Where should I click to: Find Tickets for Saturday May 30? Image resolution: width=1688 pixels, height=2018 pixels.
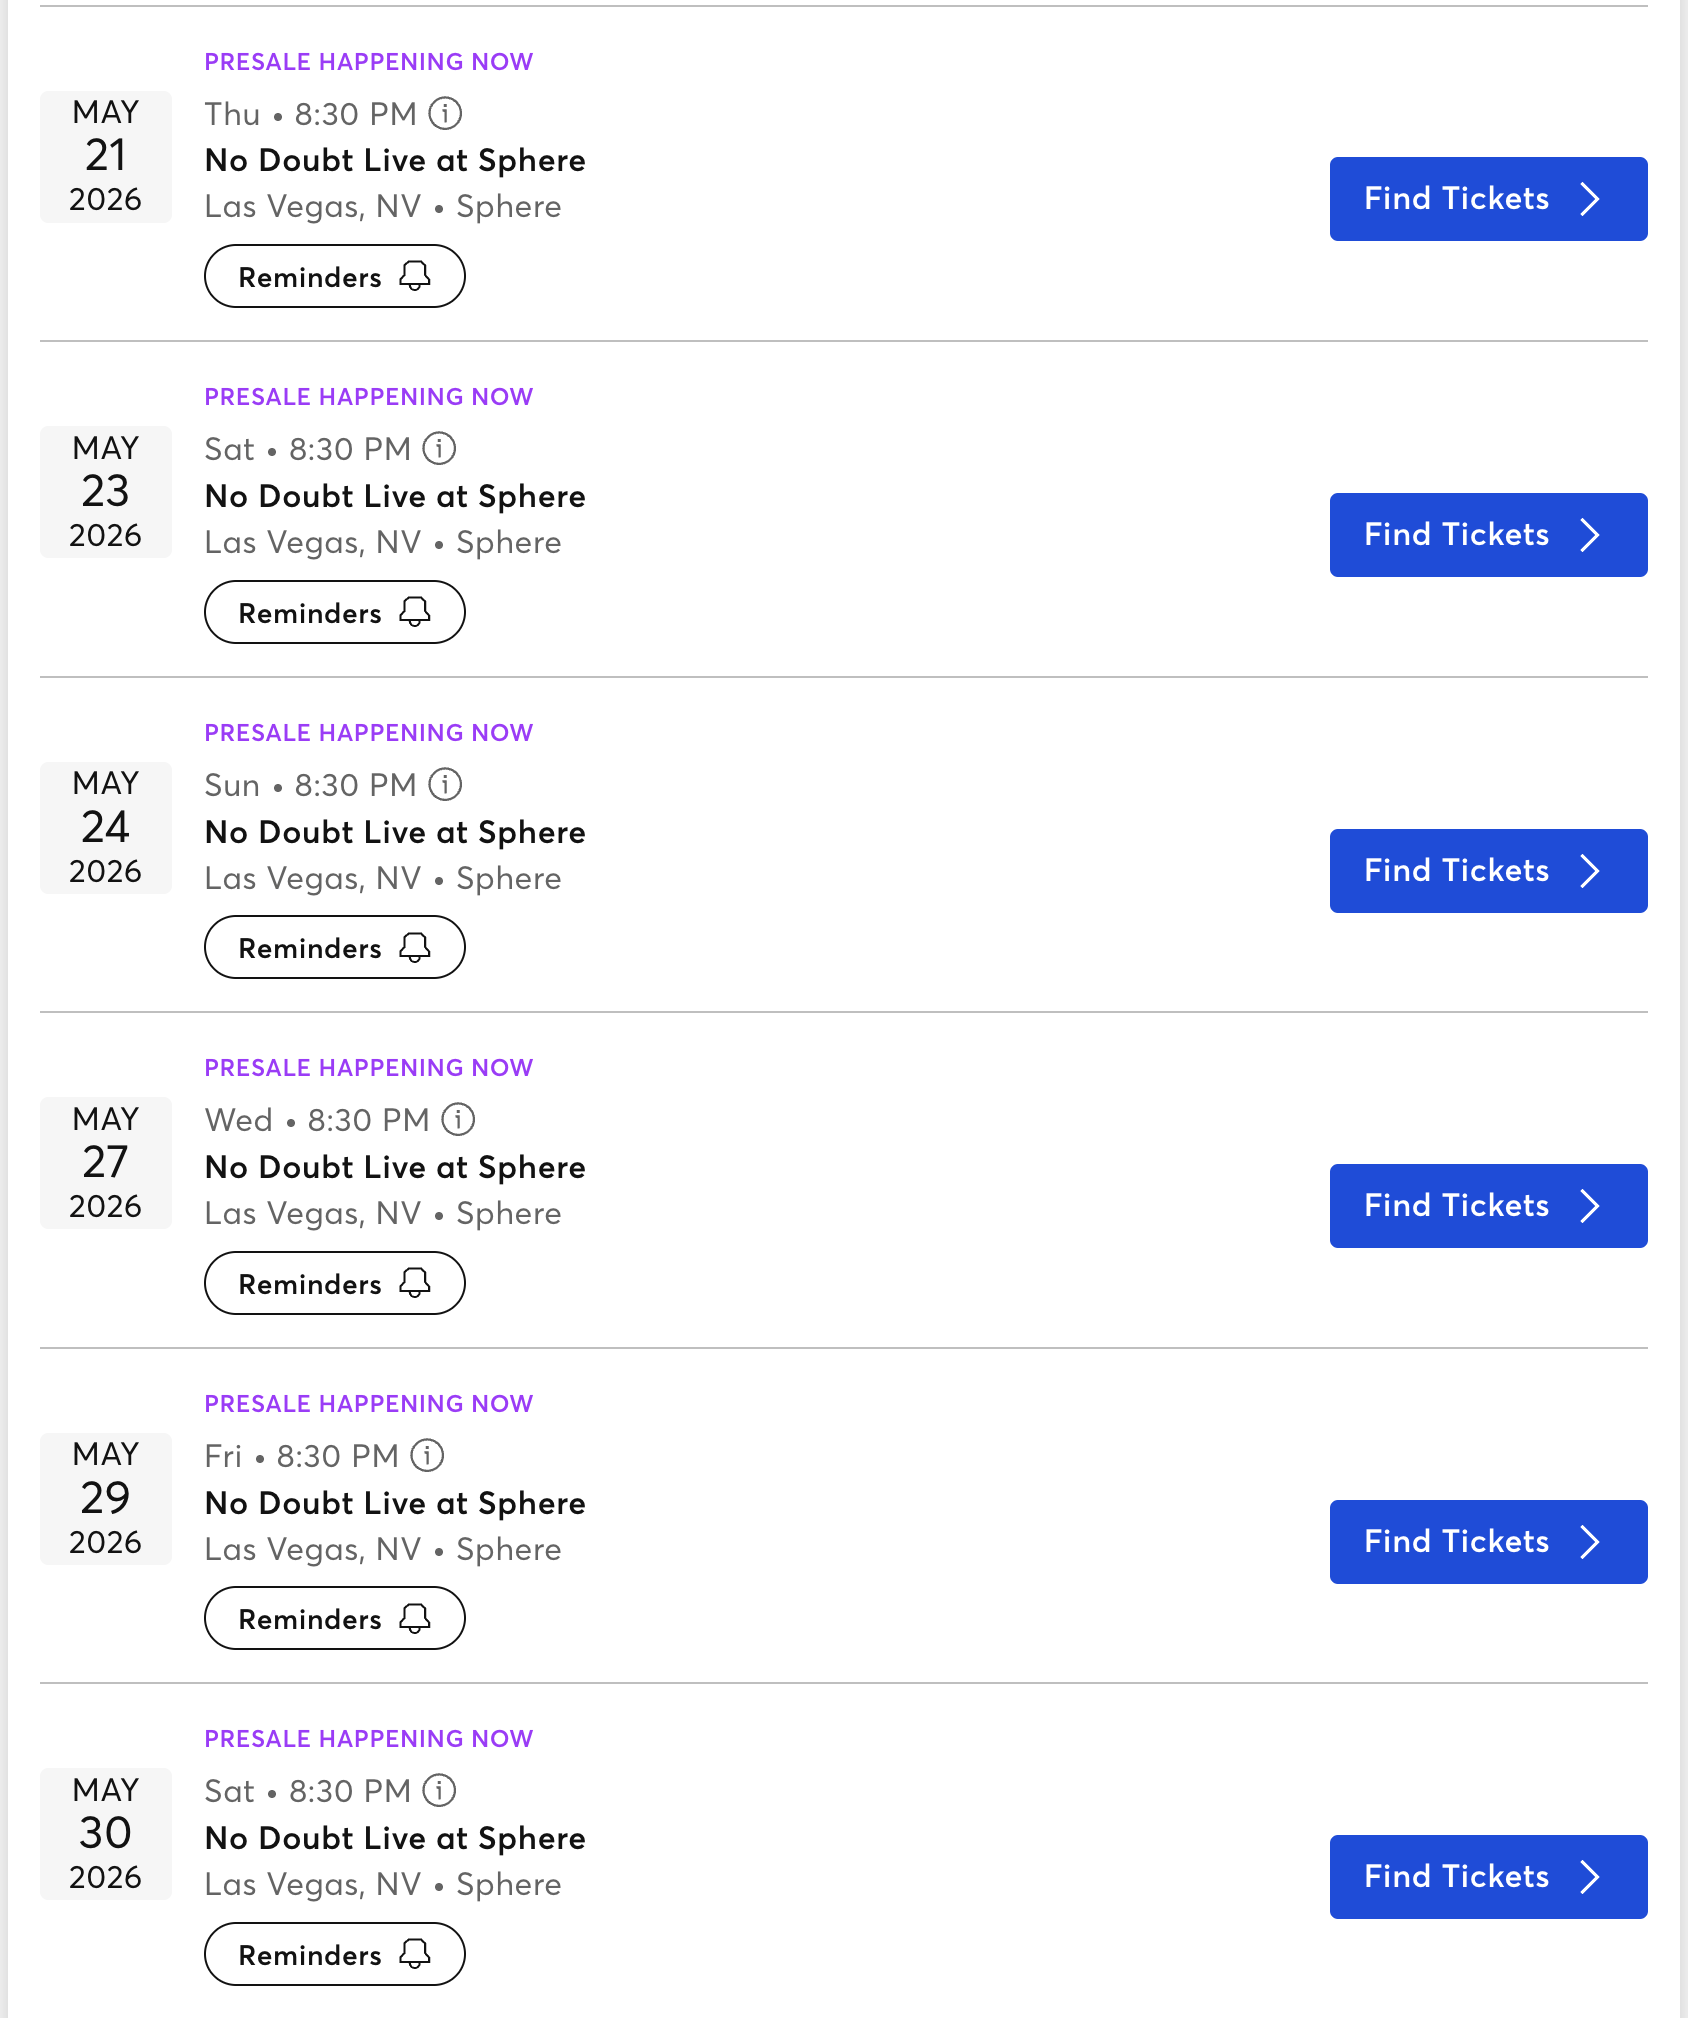1487,1877
